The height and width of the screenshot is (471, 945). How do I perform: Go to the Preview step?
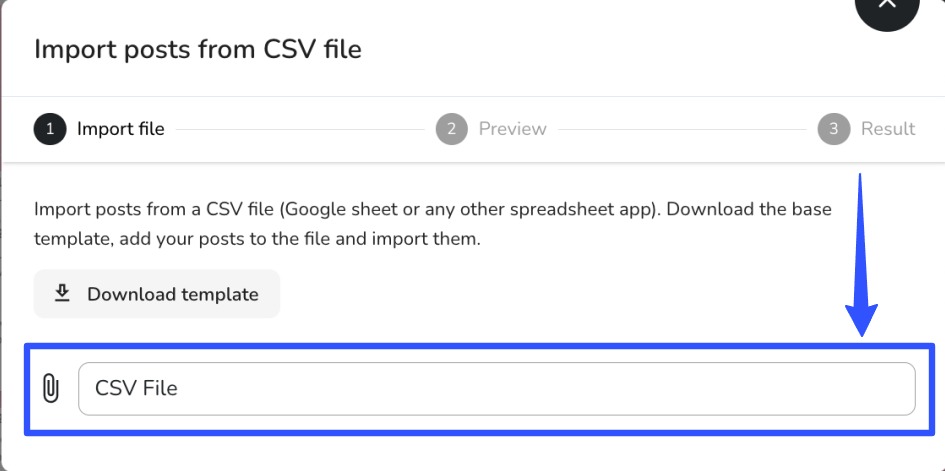pos(512,129)
